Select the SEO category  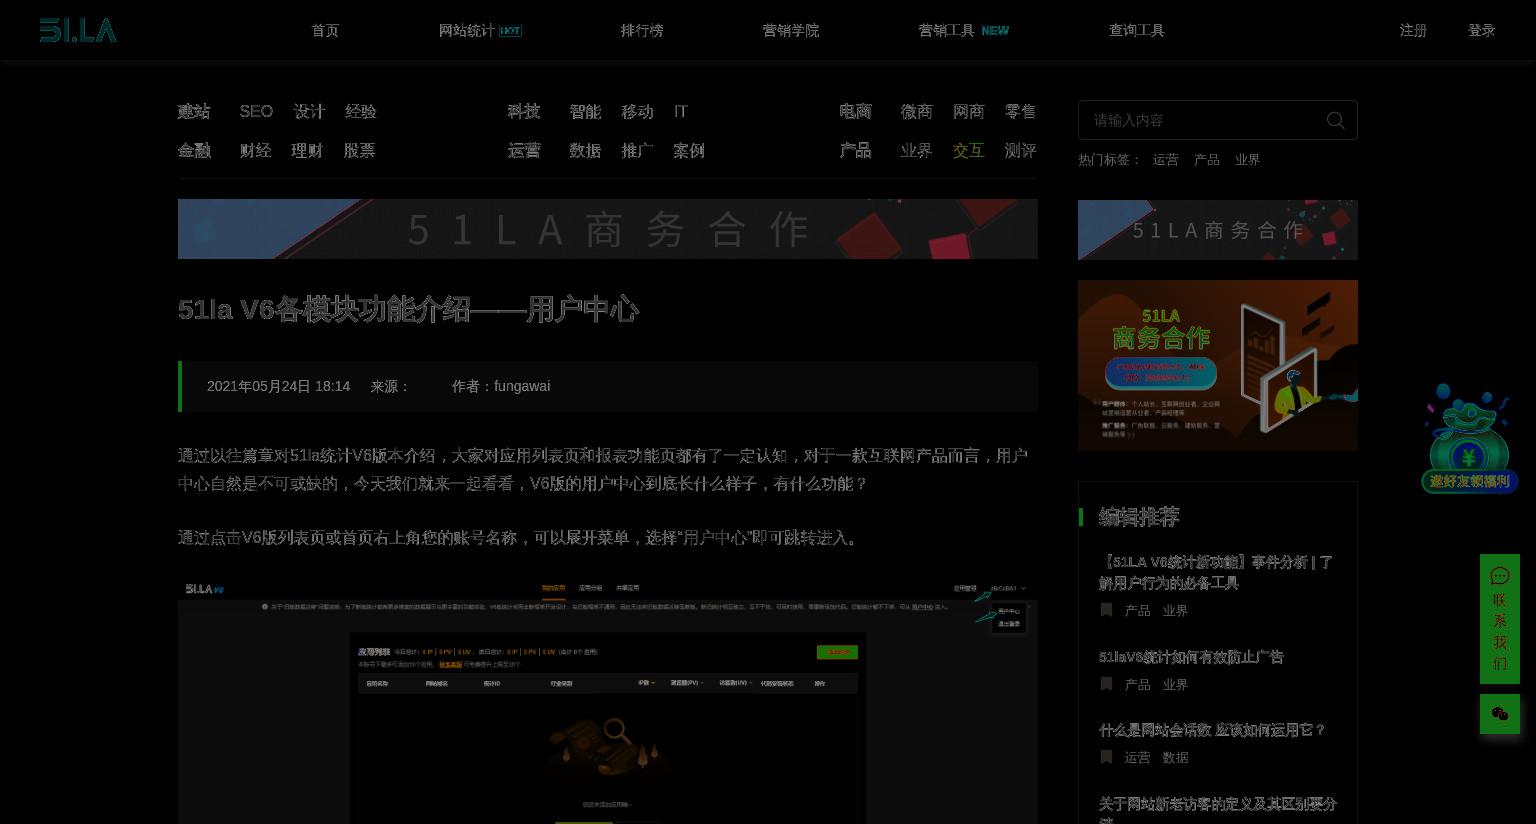coord(256,111)
